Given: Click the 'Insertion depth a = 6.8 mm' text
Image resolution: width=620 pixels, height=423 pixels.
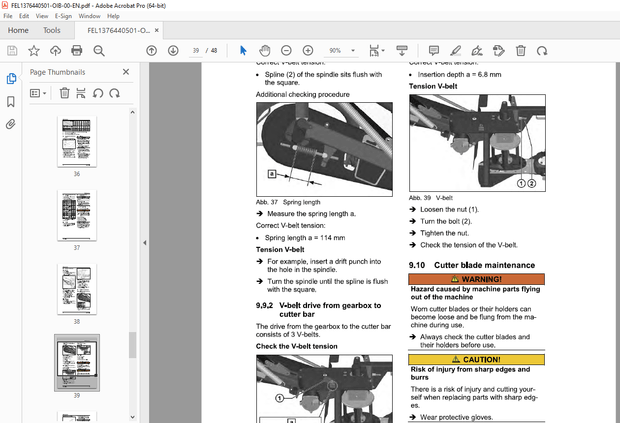Looking at the screenshot, I should coord(459,74).
